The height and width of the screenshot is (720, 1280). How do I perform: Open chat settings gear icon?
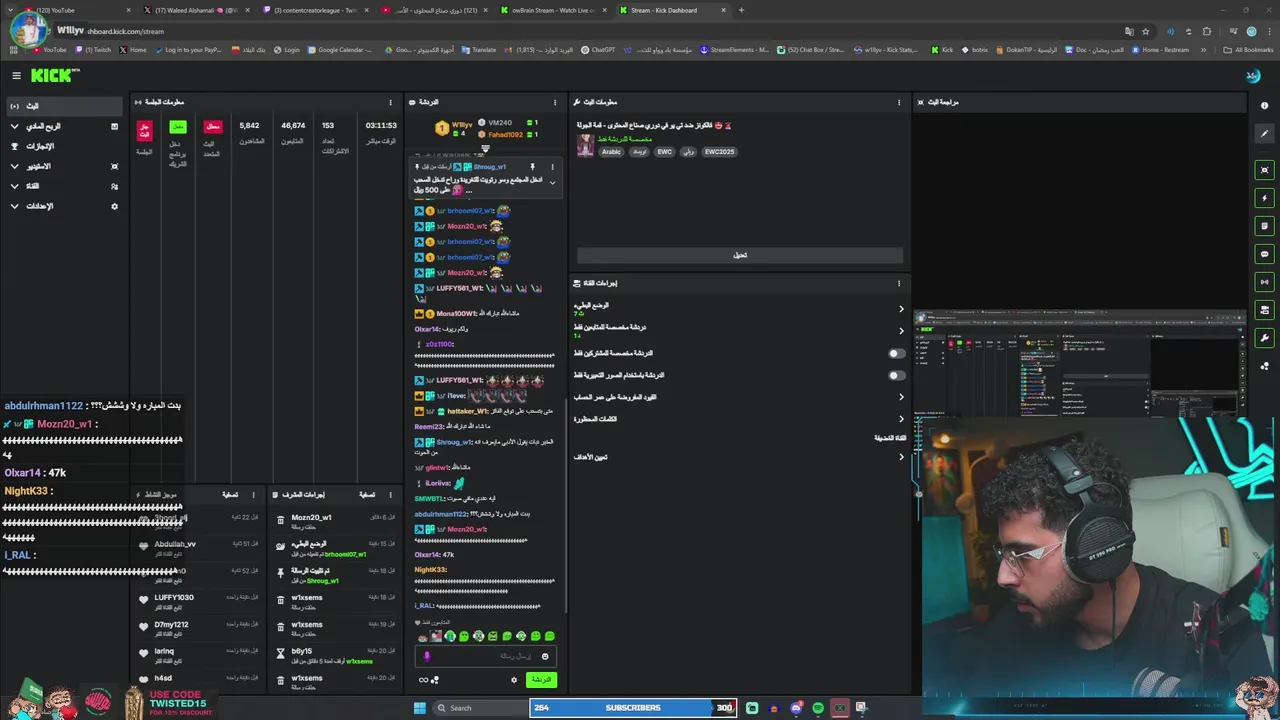pos(514,680)
